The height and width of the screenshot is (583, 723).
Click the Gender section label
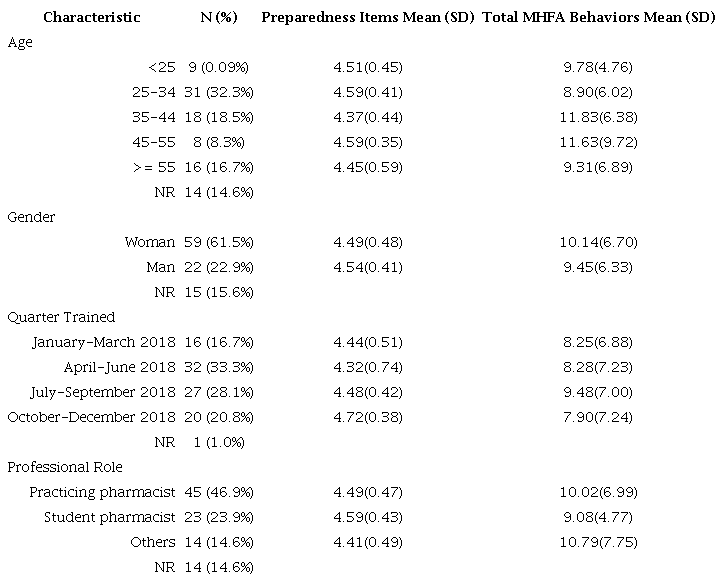tap(31, 217)
